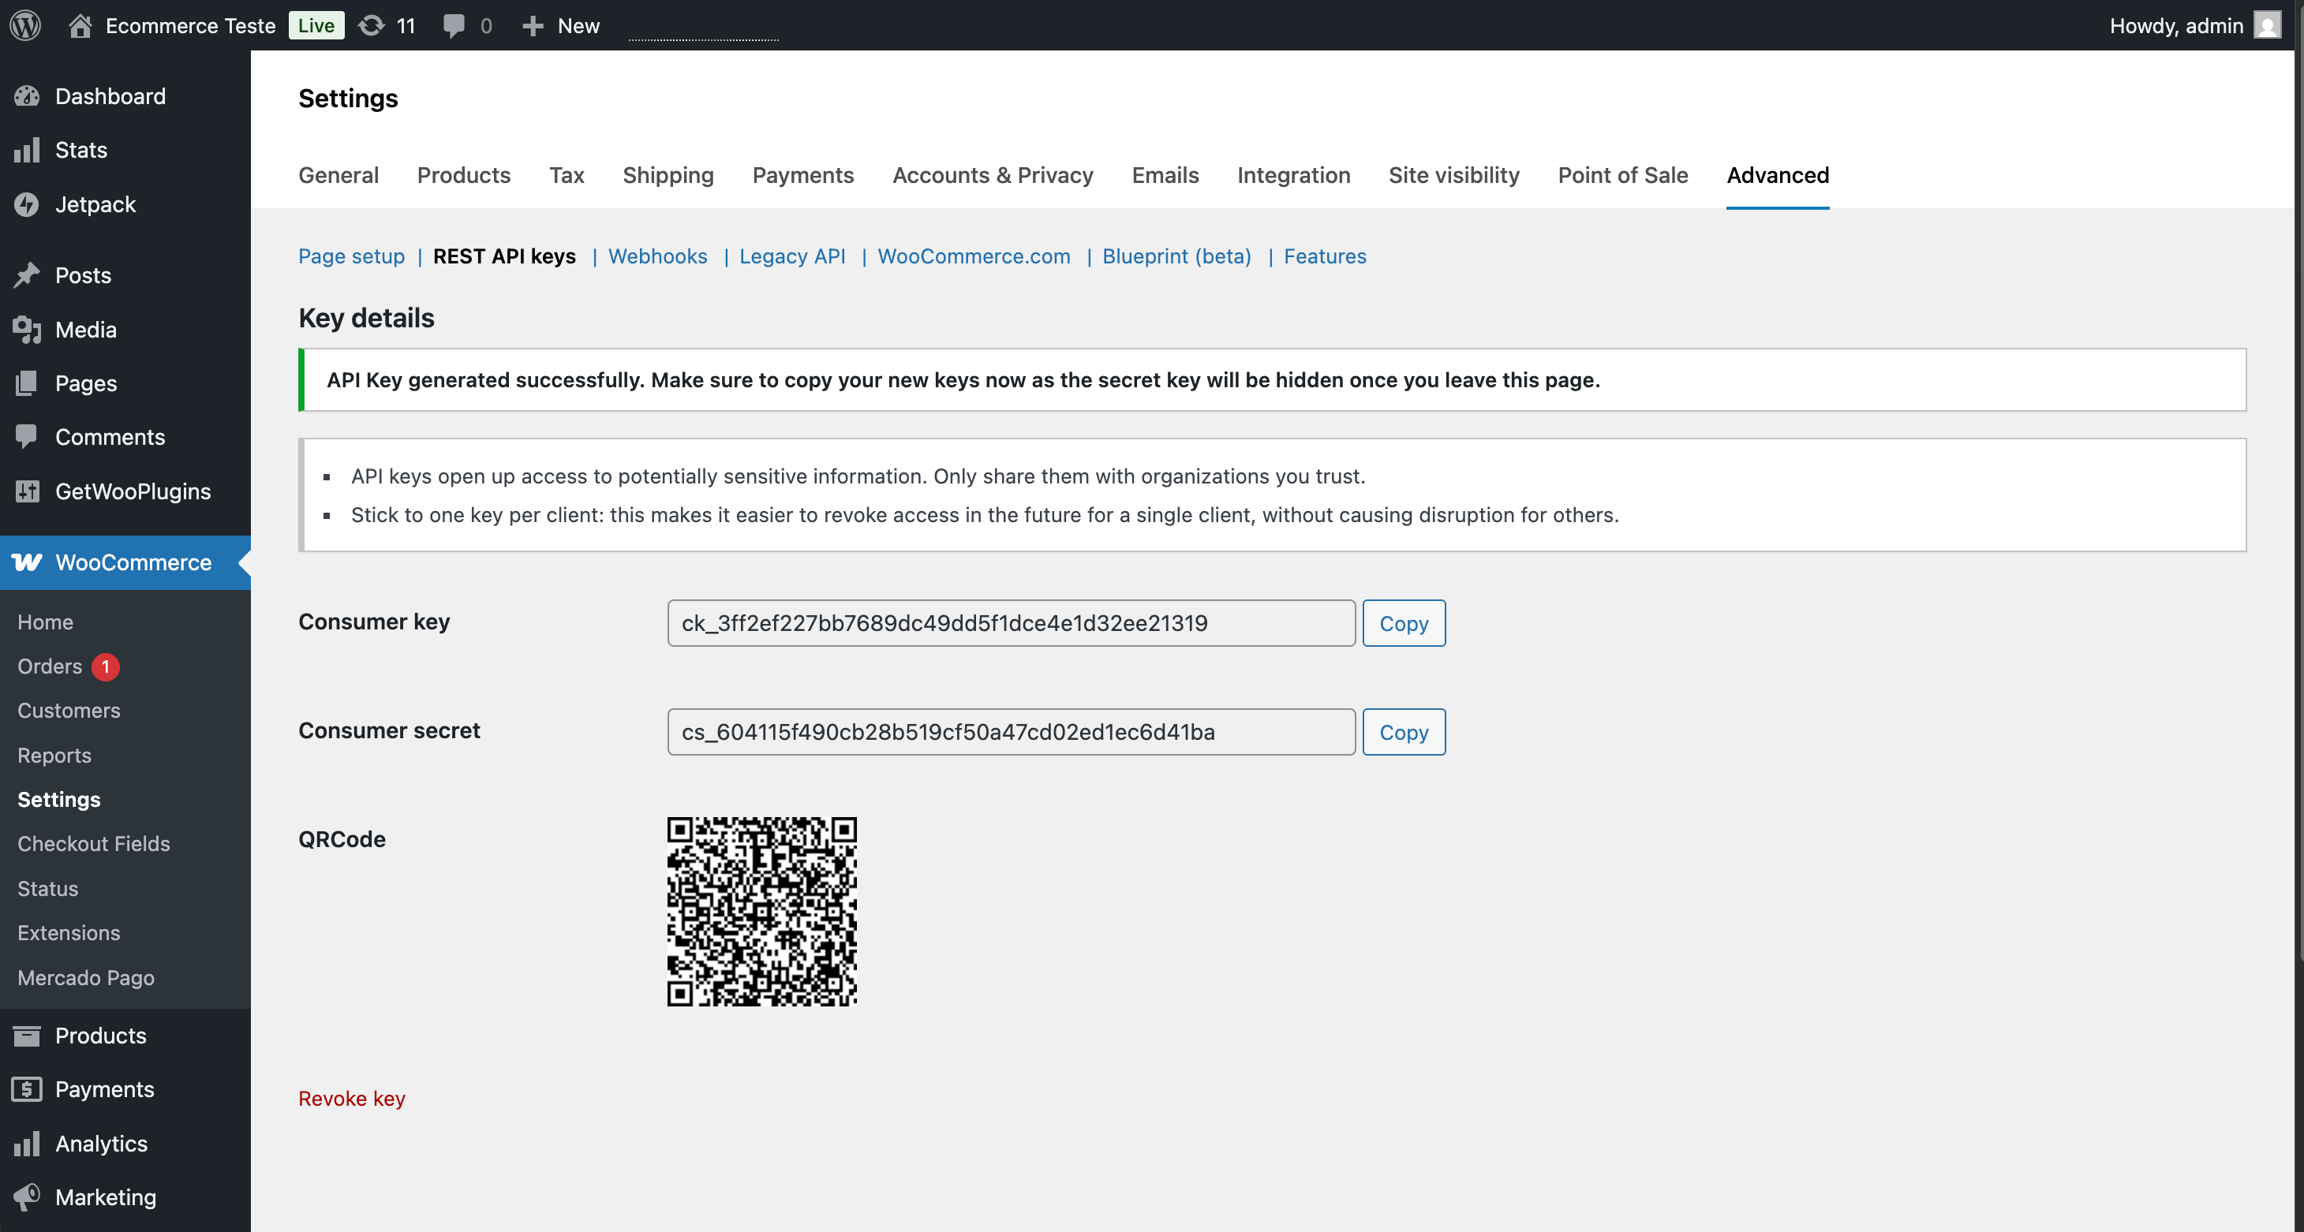The image size is (2304, 1232).
Task: Click the Ecommerce Teste site name
Action: pyautogui.click(x=190, y=25)
